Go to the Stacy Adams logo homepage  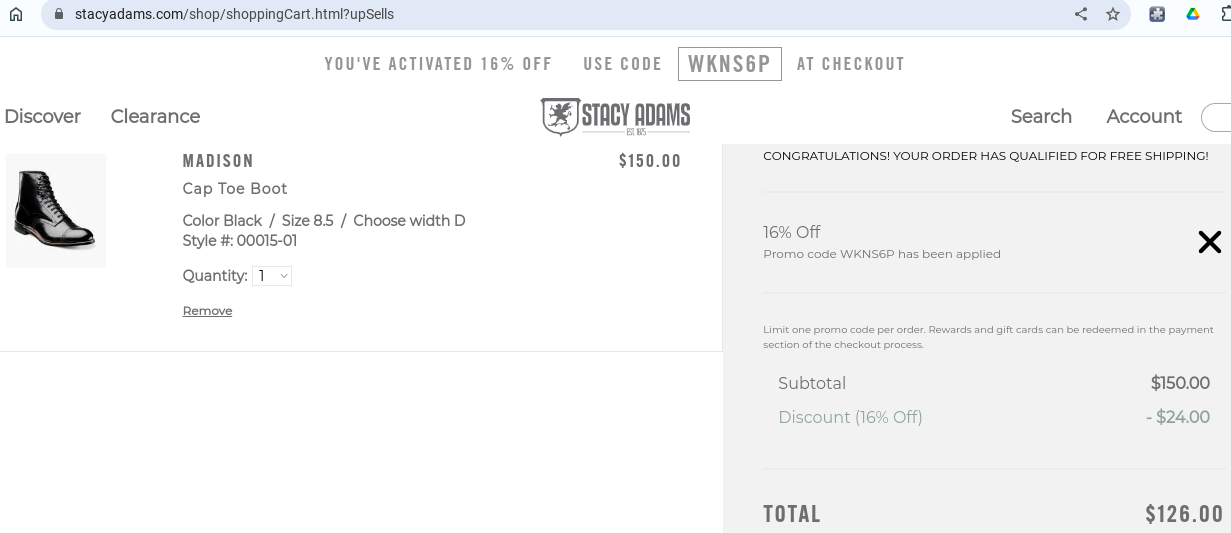pos(615,117)
